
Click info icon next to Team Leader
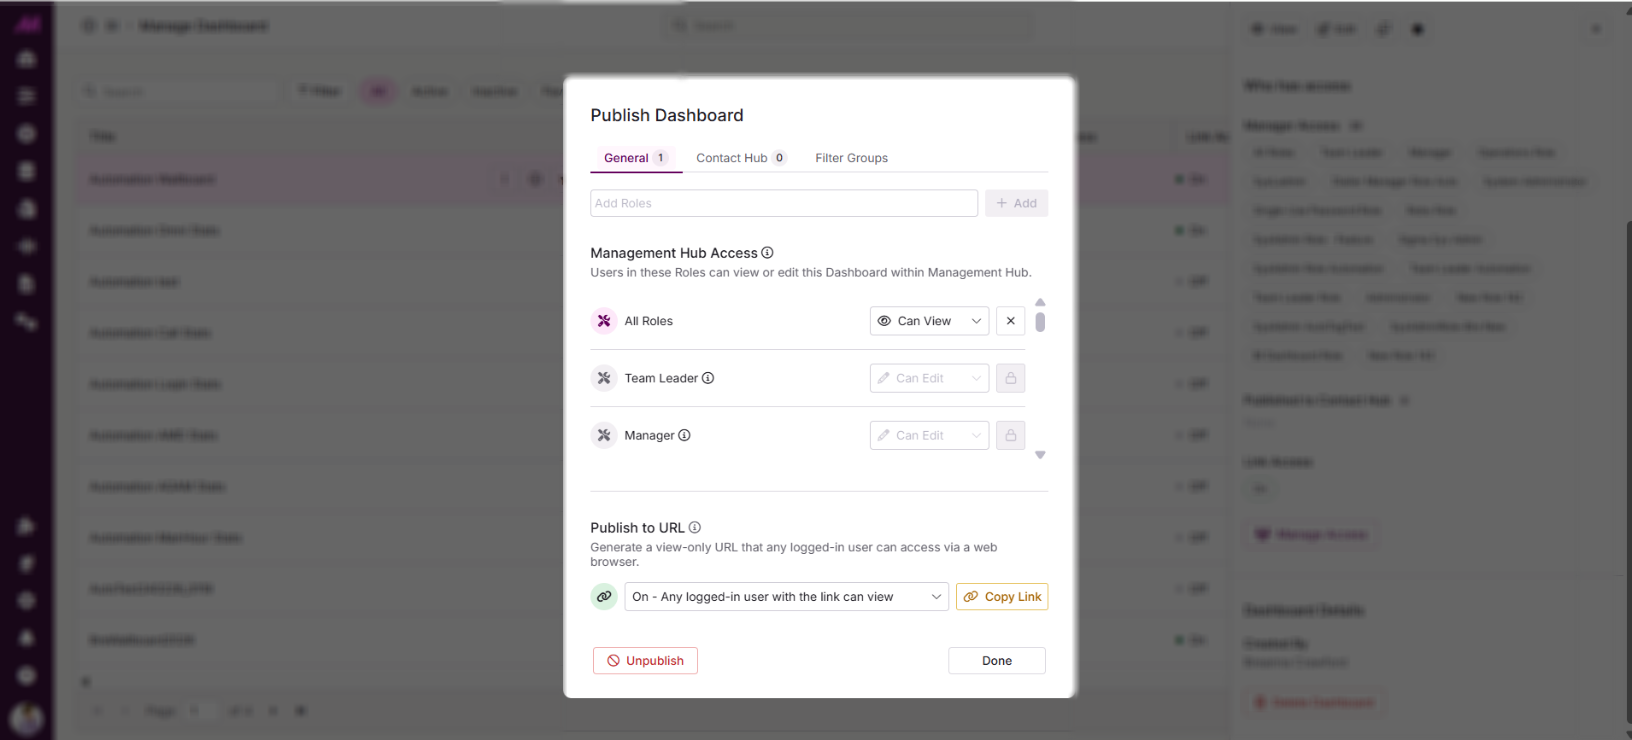point(708,378)
